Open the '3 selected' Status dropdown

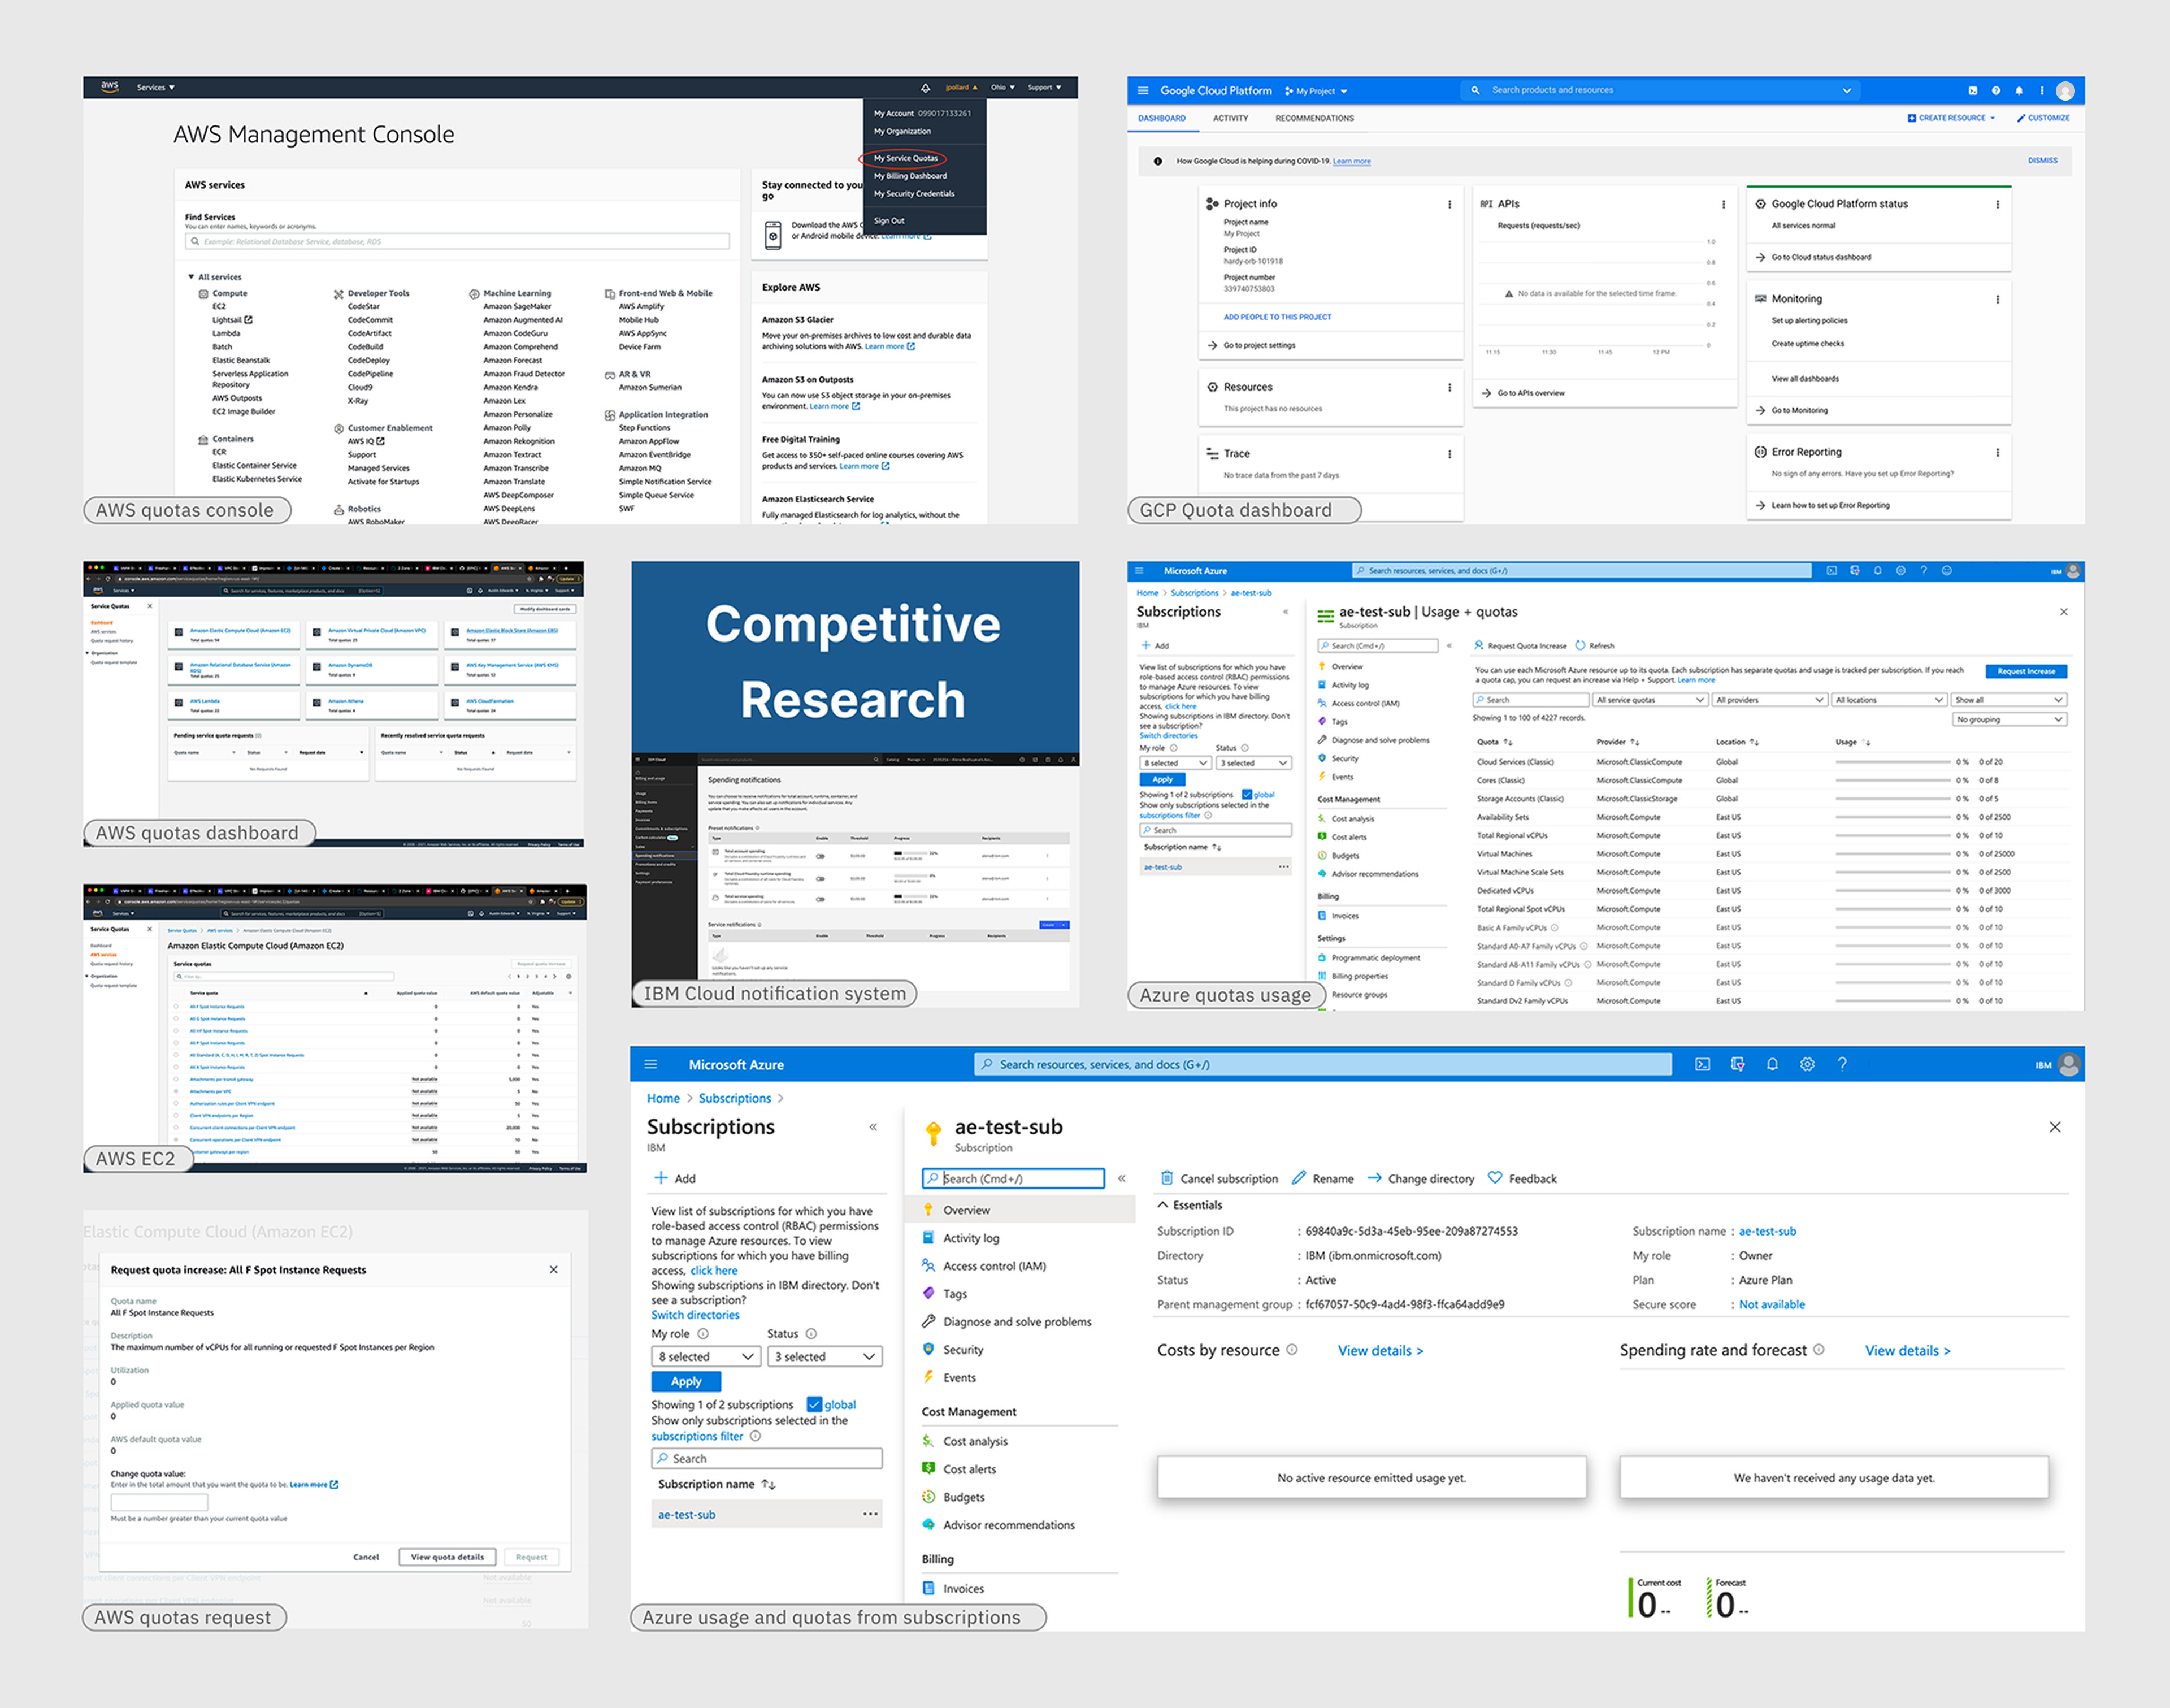click(x=825, y=1356)
